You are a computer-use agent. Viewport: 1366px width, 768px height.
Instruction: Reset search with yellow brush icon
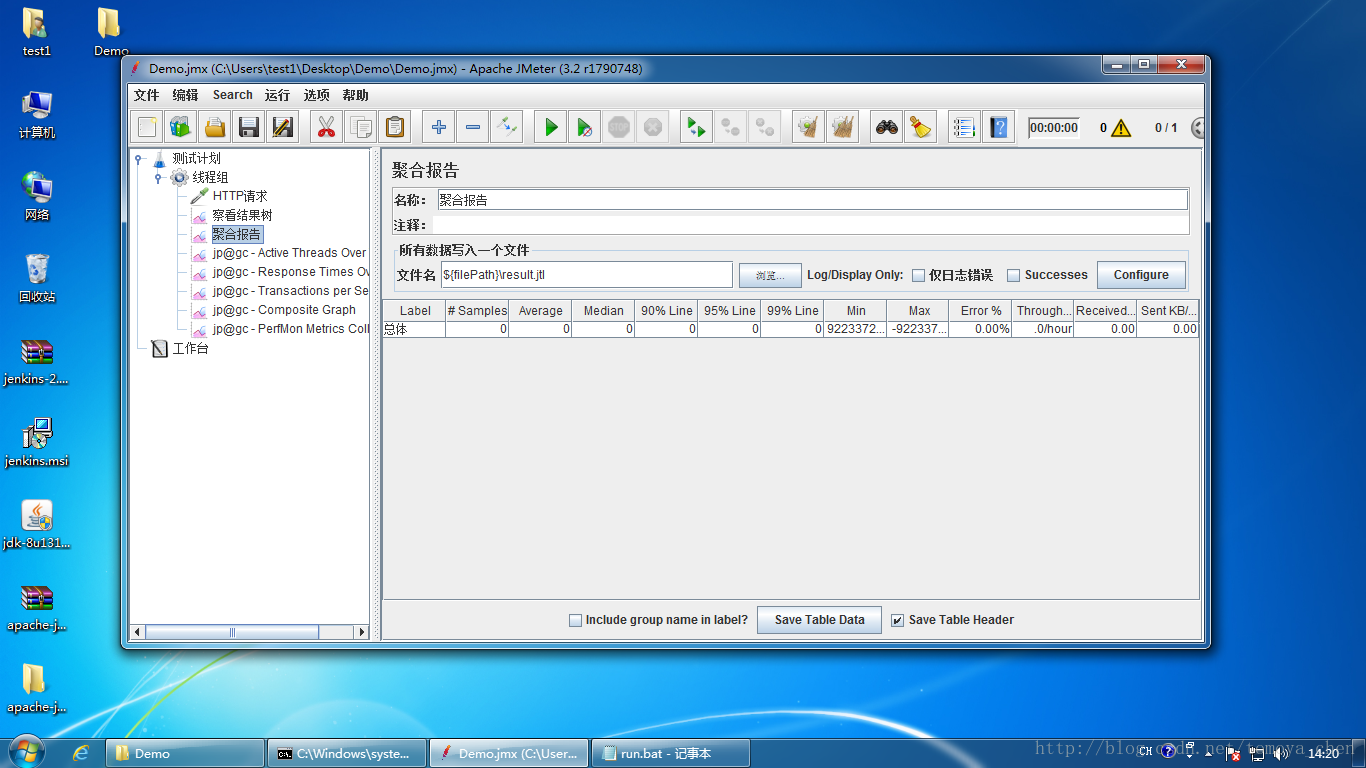920,127
